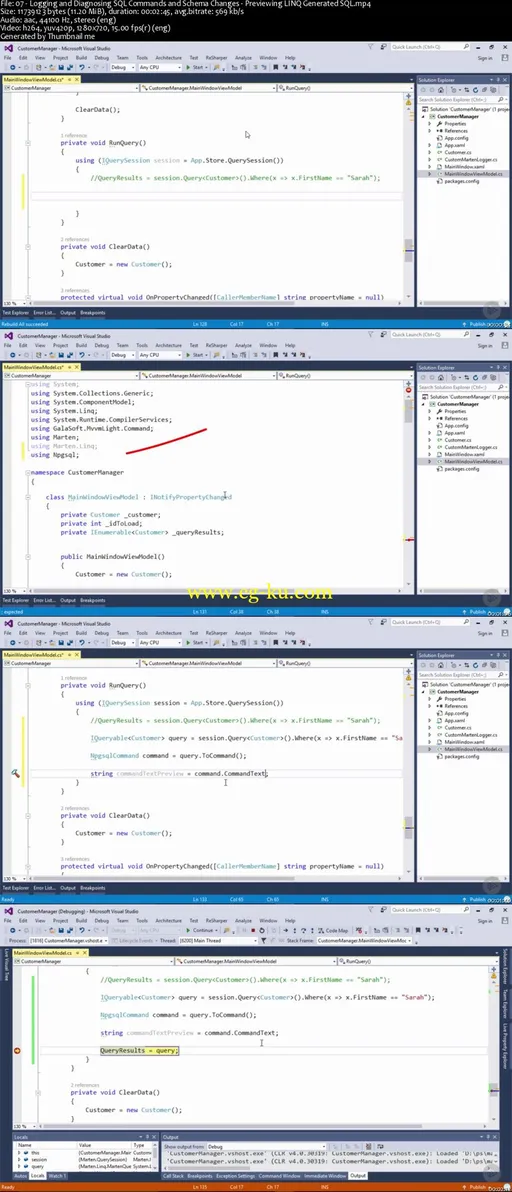This screenshot has height=1192, width=512.
Task: Click the Restart icon in debugging toolbar
Action: [262, 930]
